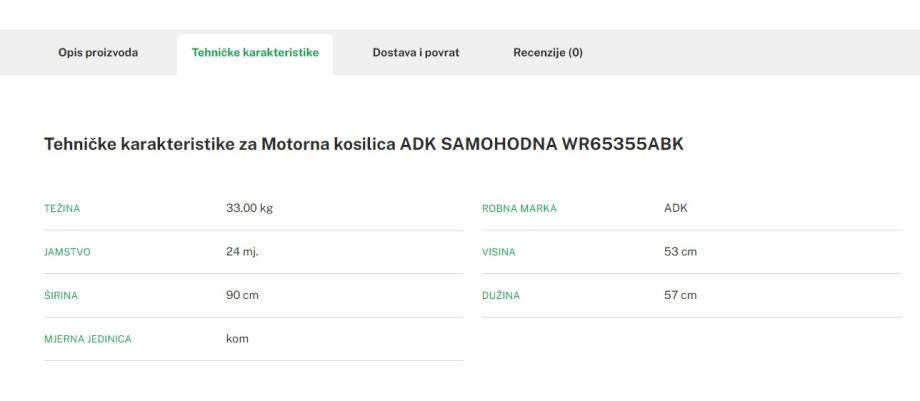Switch to Dostava i povrat tab

(x=416, y=53)
